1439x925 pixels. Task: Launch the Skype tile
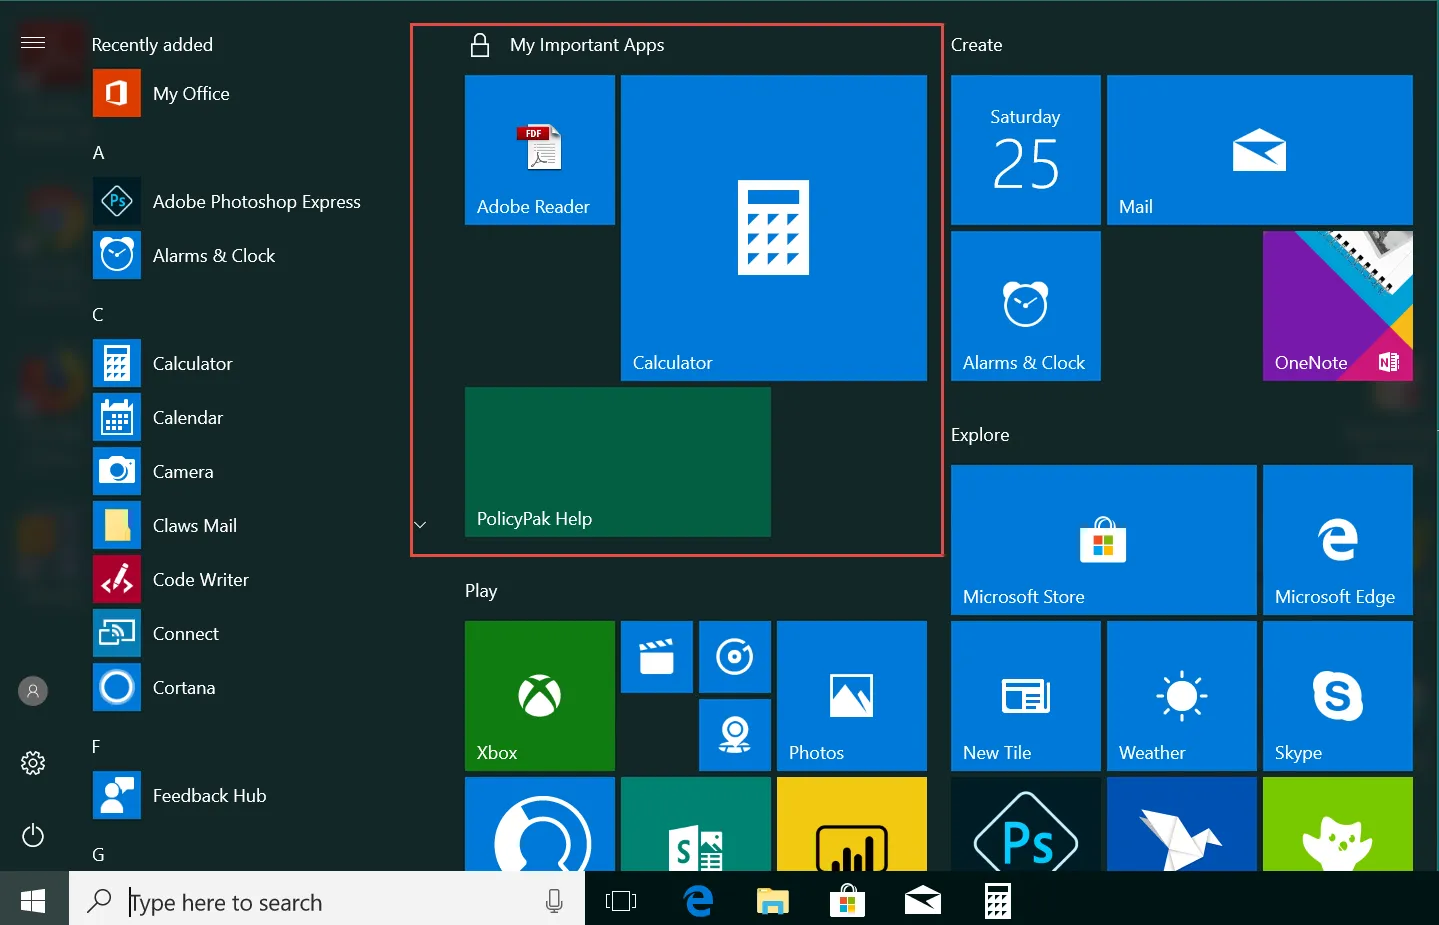click(x=1338, y=696)
